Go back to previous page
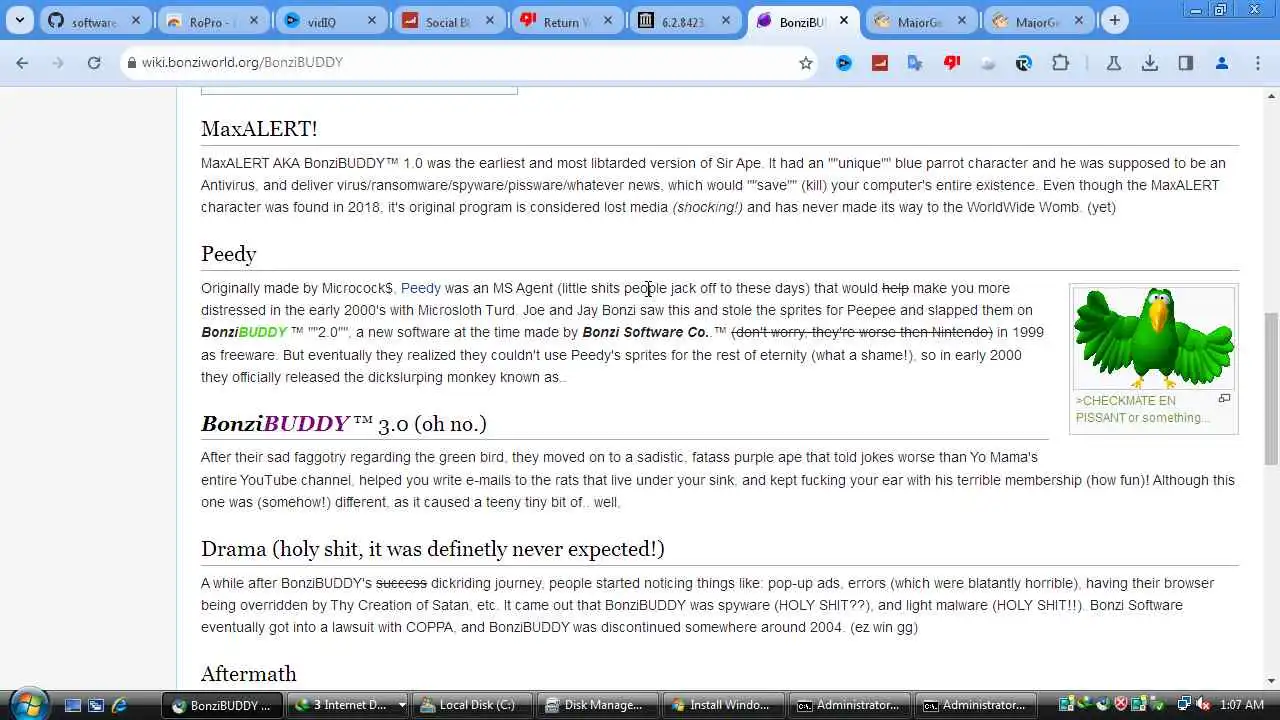Screen dimensions: 1280x720 click(22, 62)
